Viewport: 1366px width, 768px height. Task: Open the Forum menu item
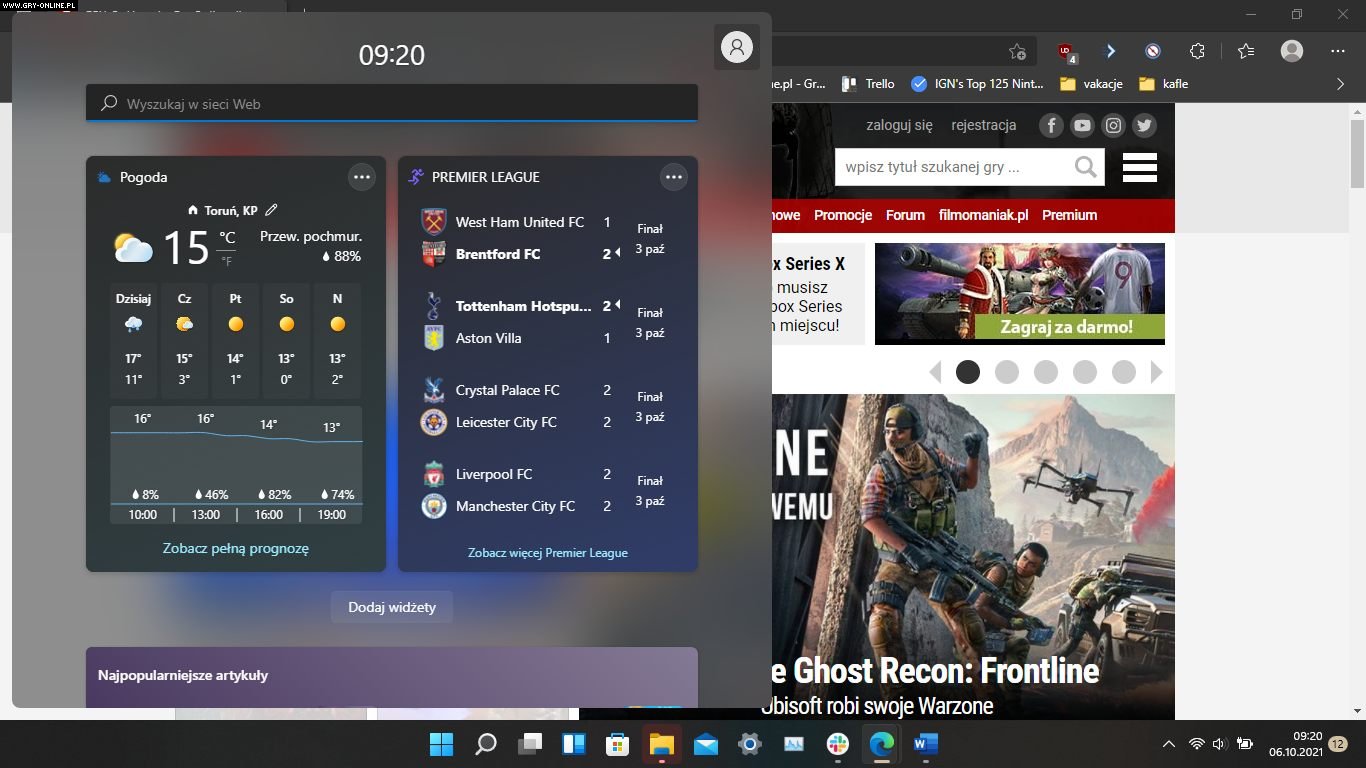[x=905, y=215]
